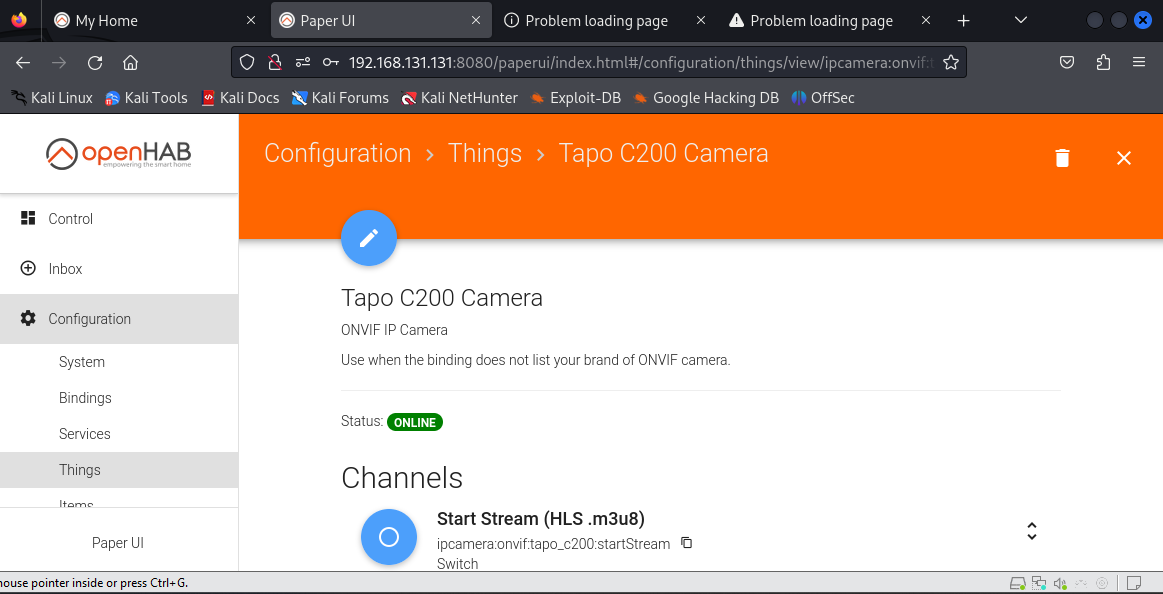Click the Start Stream channel circle icon
Image resolution: width=1163 pixels, height=594 pixels.
point(389,537)
